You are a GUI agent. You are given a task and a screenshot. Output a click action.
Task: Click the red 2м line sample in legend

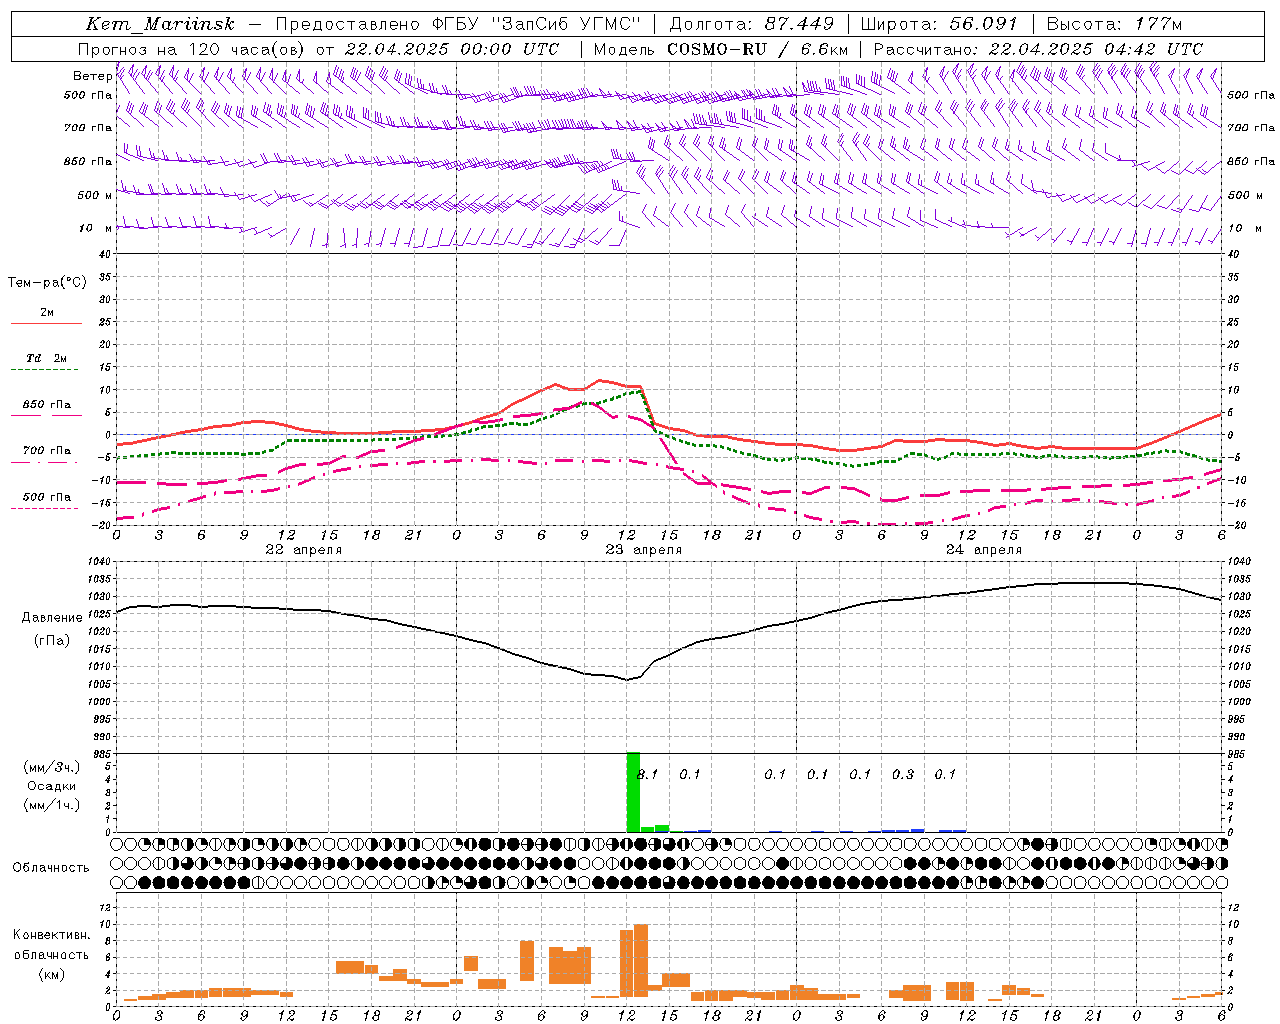pyautogui.click(x=46, y=323)
